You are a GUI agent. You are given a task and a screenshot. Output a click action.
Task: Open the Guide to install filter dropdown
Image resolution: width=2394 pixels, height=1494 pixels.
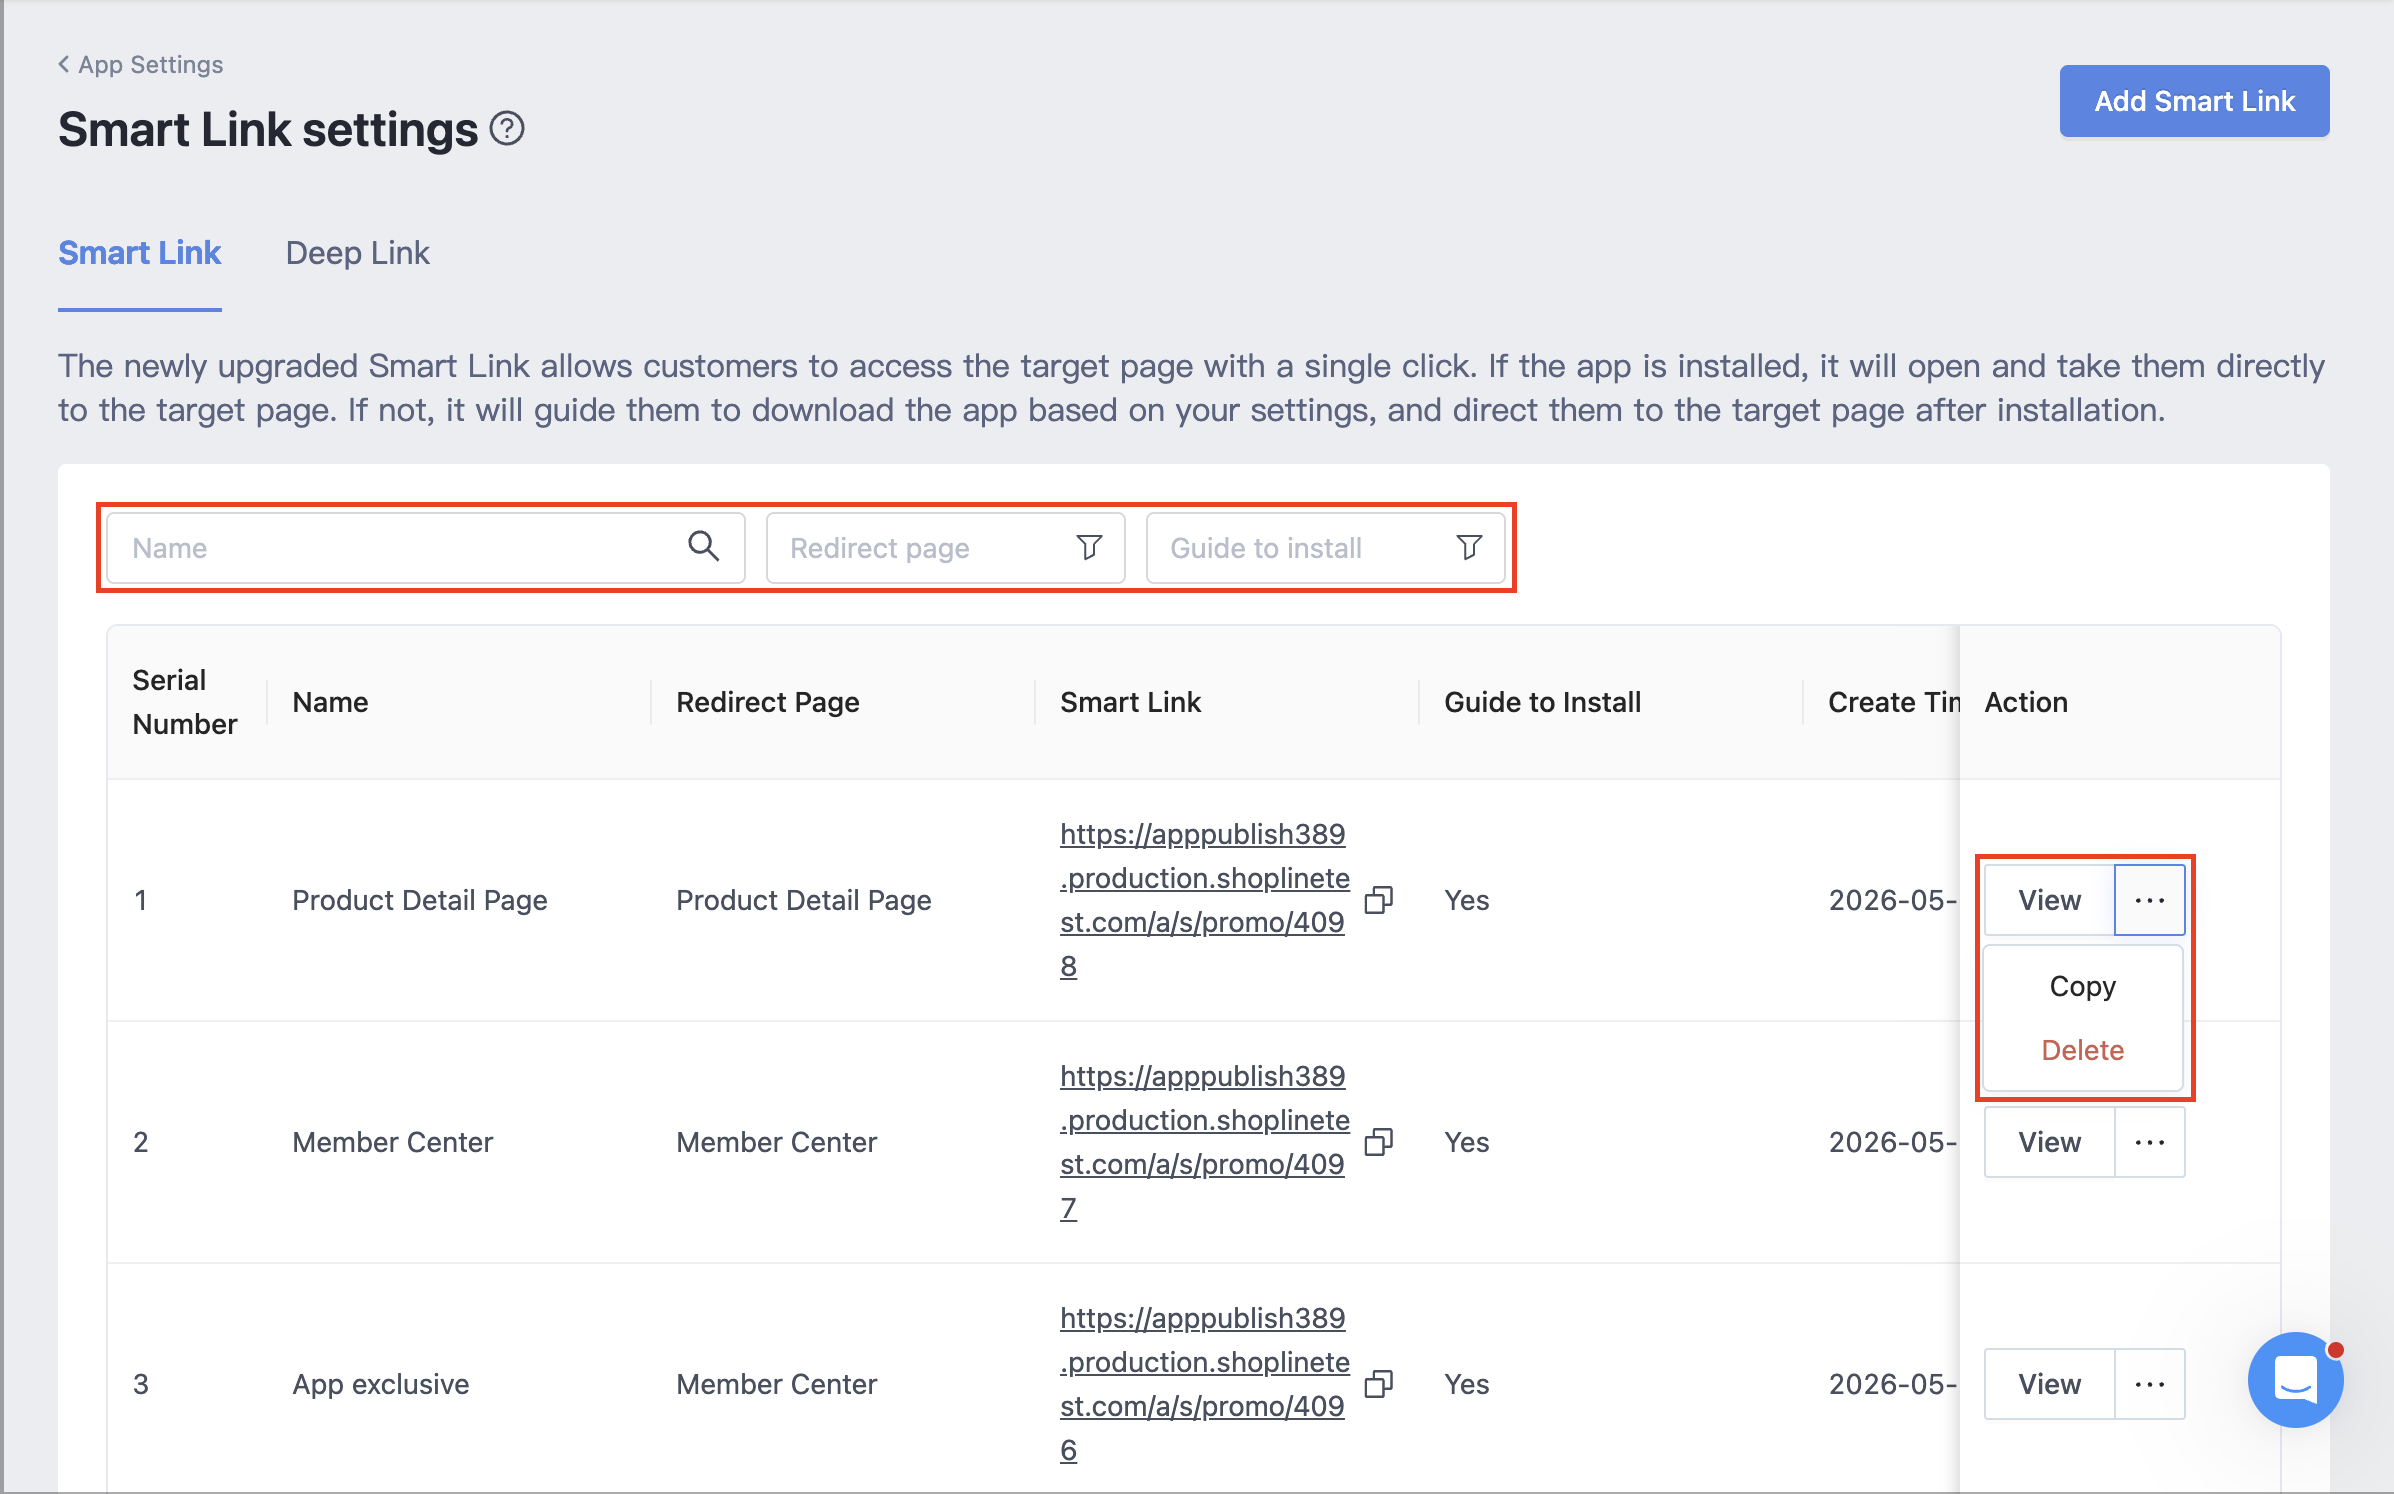(1325, 548)
